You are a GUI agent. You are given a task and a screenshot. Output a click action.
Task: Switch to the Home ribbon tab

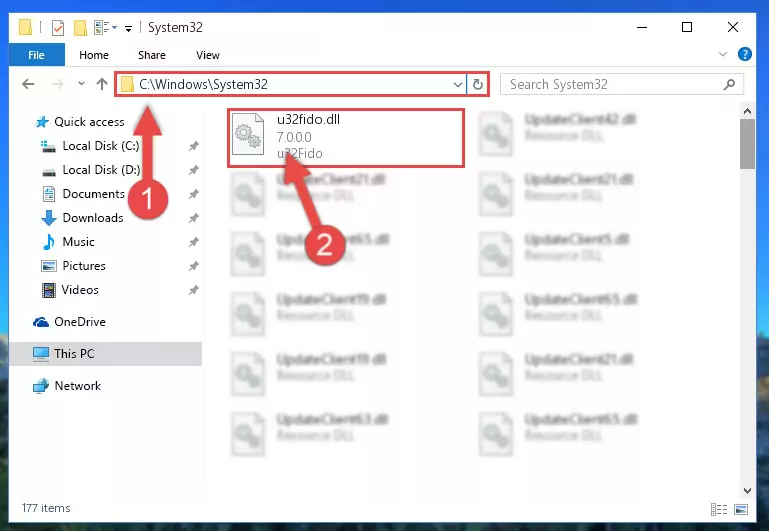pyautogui.click(x=94, y=55)
